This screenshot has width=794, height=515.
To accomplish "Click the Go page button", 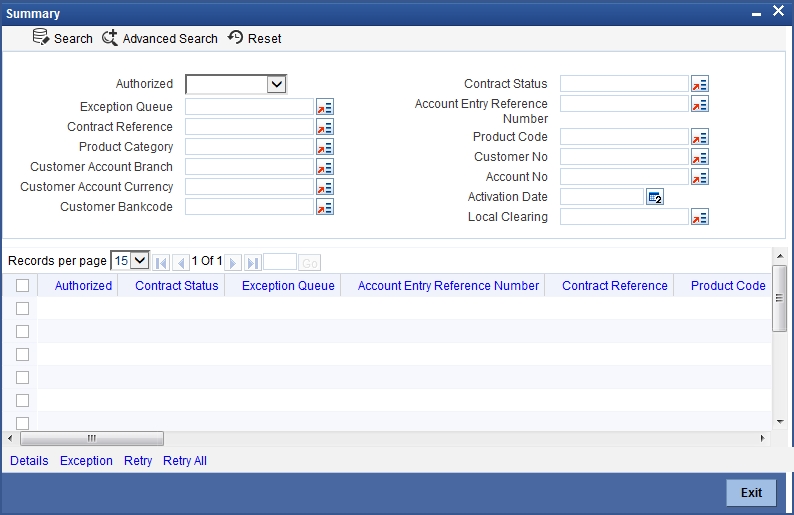I will 309,263.
